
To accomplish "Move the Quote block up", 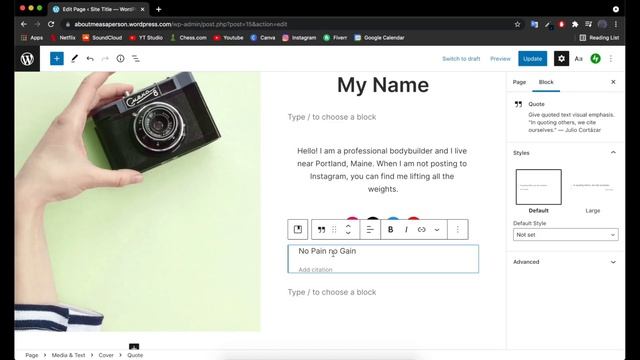I will pyautogui.click(x=348, y=226).
